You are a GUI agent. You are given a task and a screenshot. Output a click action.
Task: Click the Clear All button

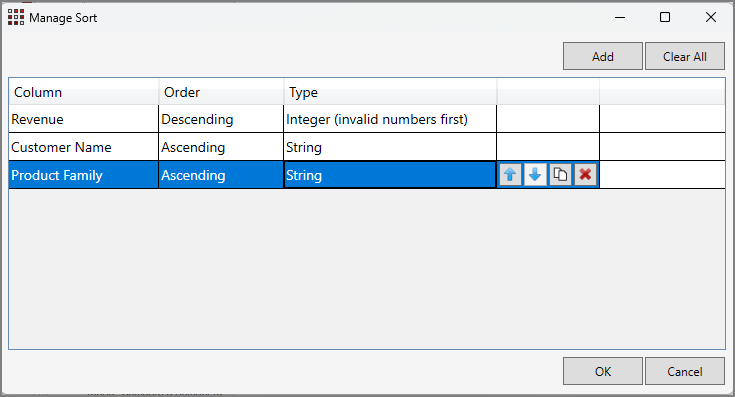click(x=684, y=56)
